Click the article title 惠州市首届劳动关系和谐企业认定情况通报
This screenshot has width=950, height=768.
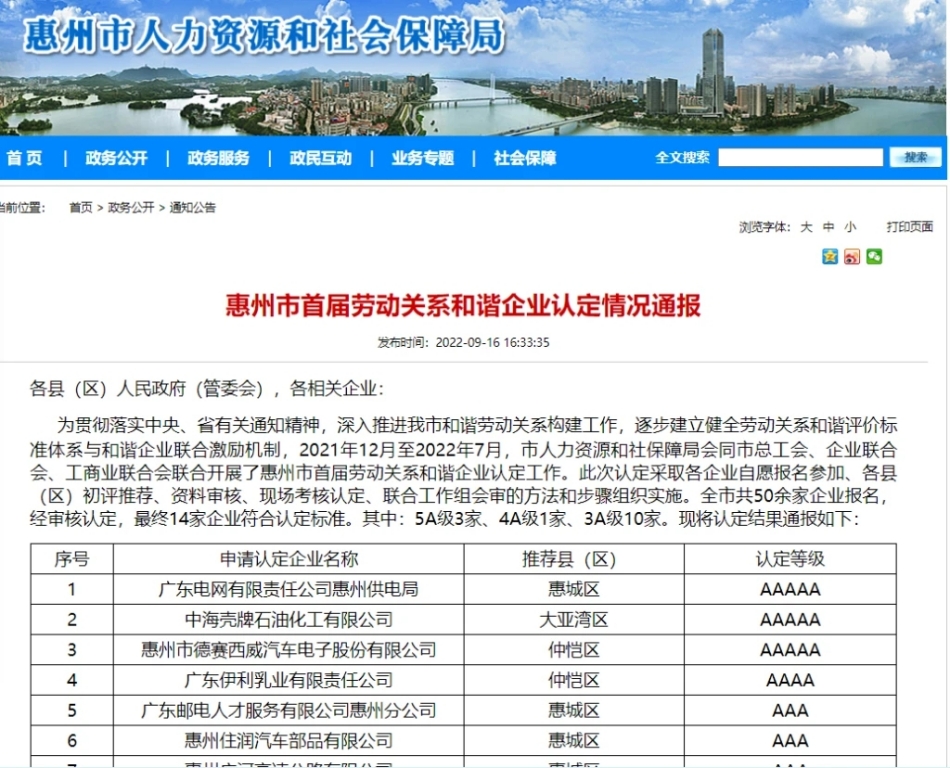pos(463,305)
